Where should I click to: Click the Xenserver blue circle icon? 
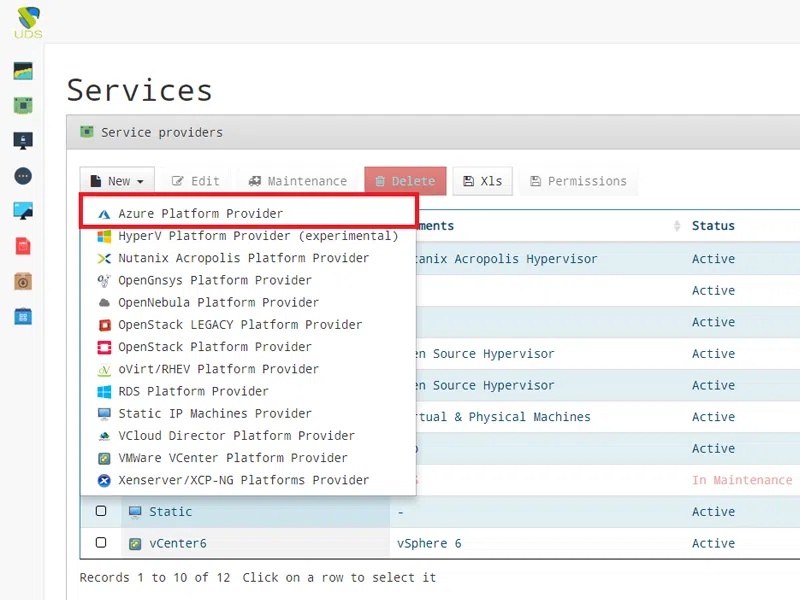[x=104, y=480]
